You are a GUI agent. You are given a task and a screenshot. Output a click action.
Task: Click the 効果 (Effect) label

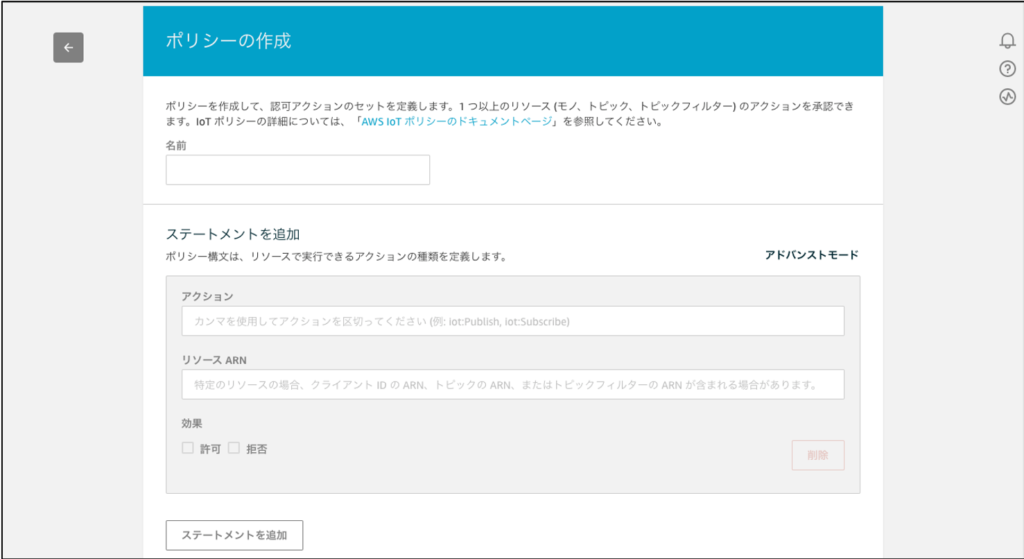pyautogui.click(x=192, y=423)
